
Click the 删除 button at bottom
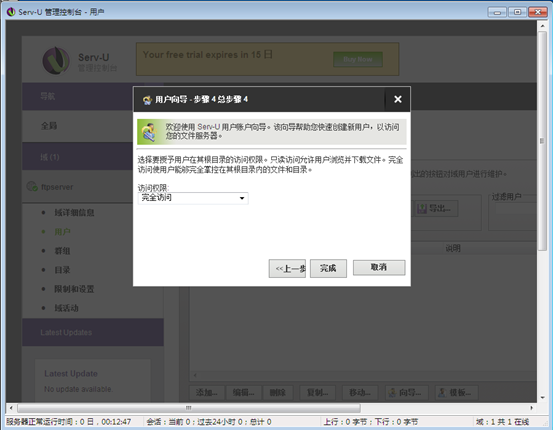tap(278, 392)
